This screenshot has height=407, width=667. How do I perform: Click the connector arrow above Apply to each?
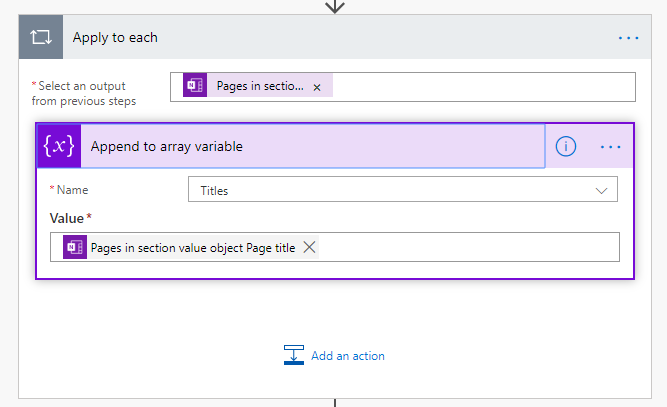pyautogui.click(x=335, y=6)
